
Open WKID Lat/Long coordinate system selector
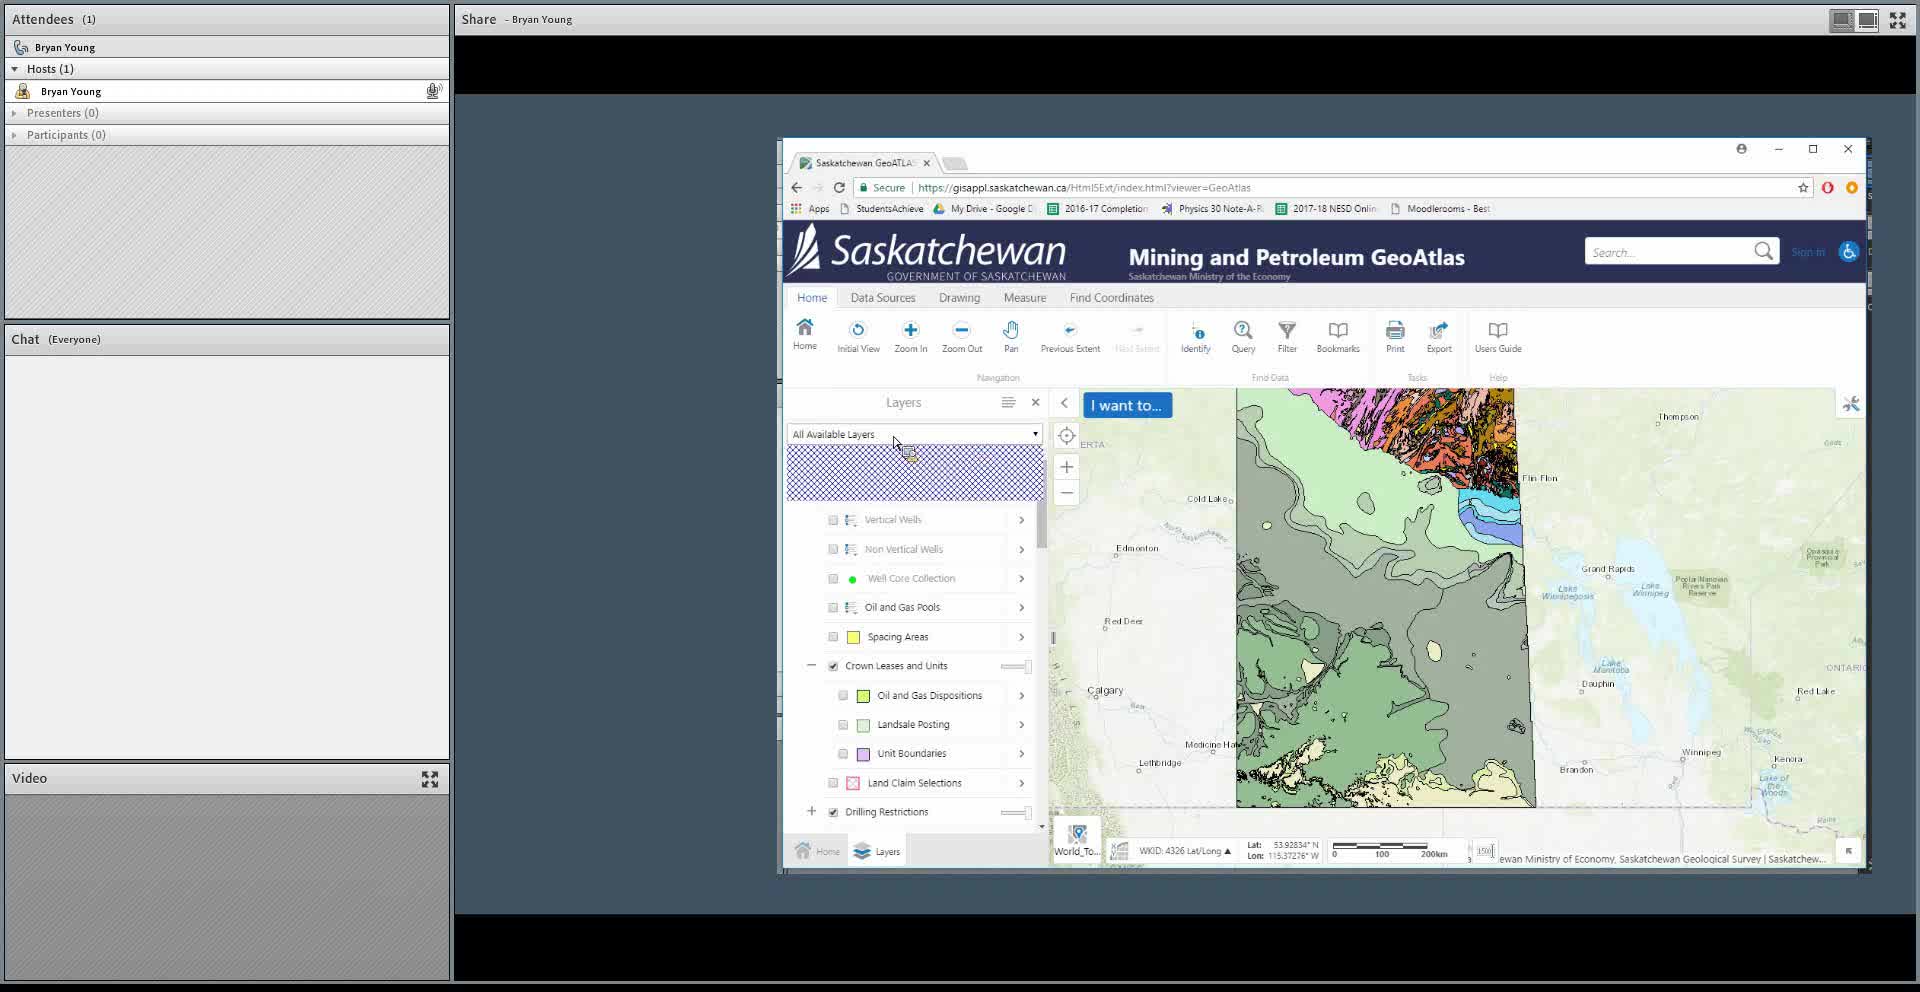[1184, 851]
